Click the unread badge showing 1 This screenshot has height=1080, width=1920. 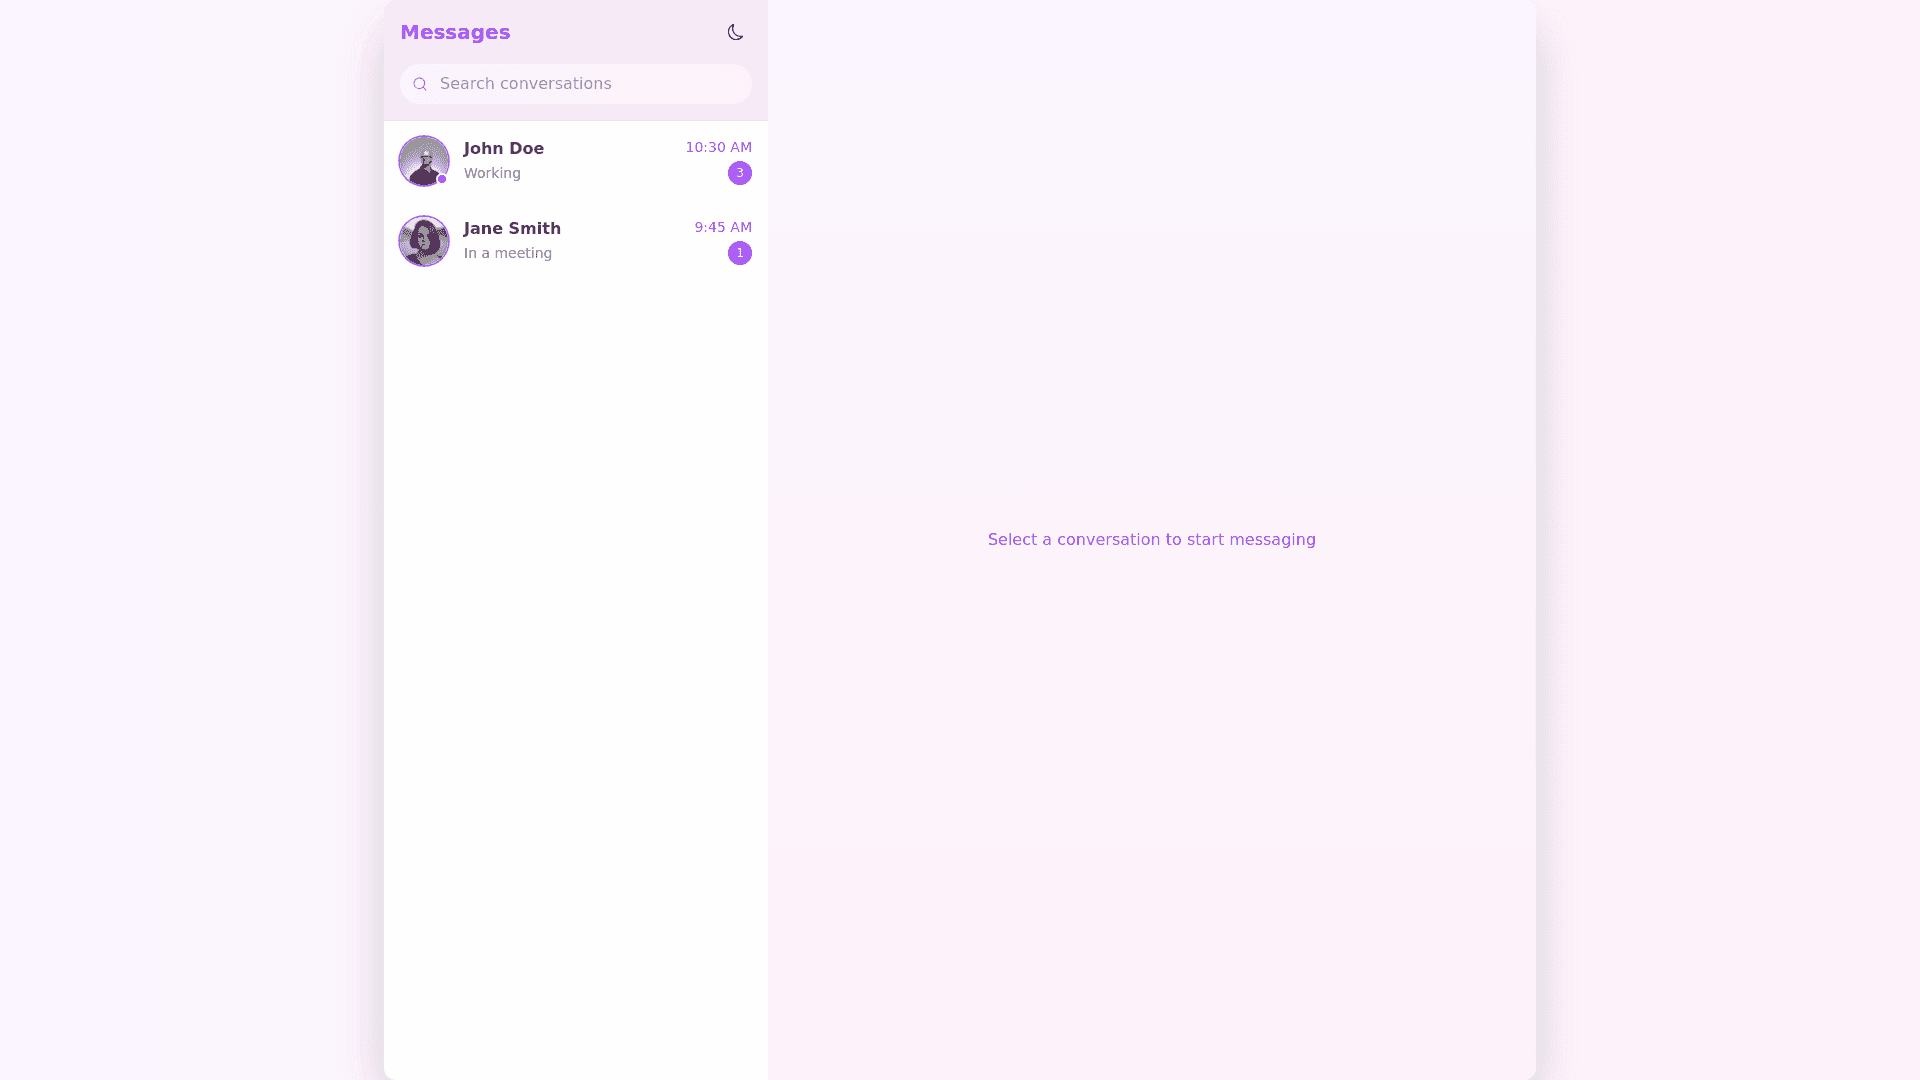click(739, 253)
